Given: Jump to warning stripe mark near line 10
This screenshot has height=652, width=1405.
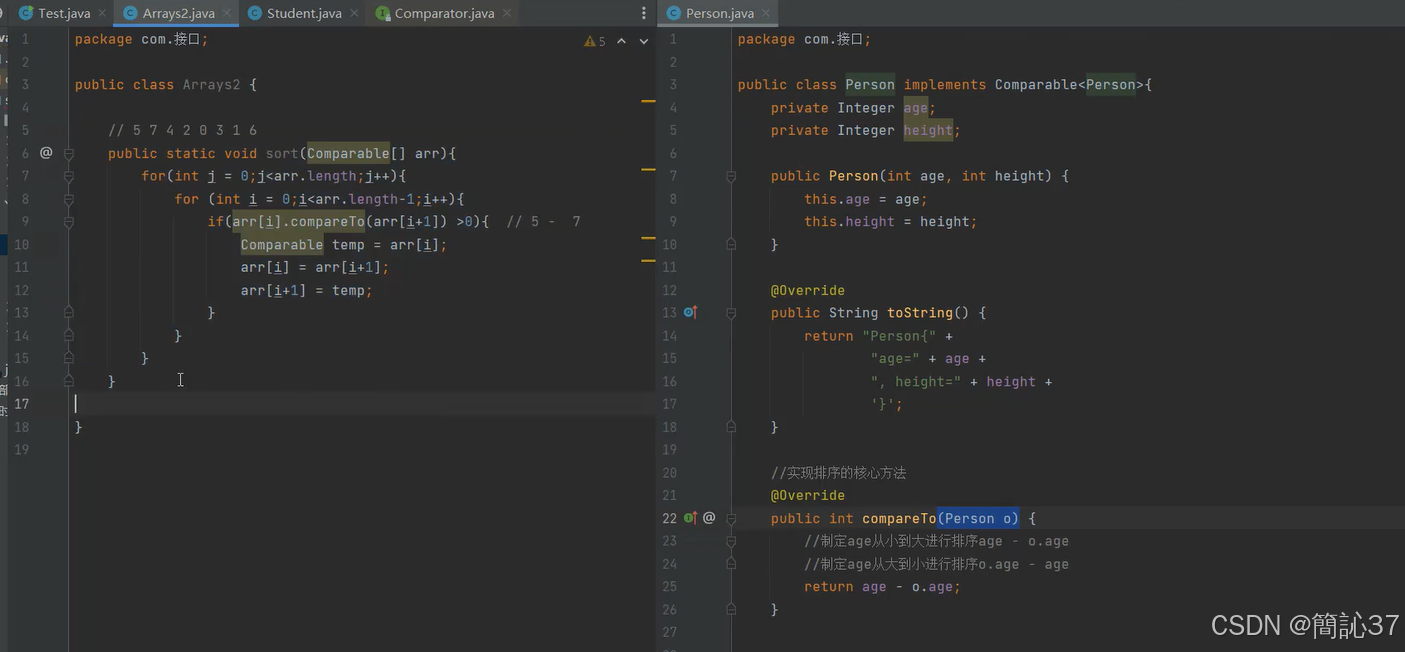Looking at the screenshot, I should [x=648, y=238].
